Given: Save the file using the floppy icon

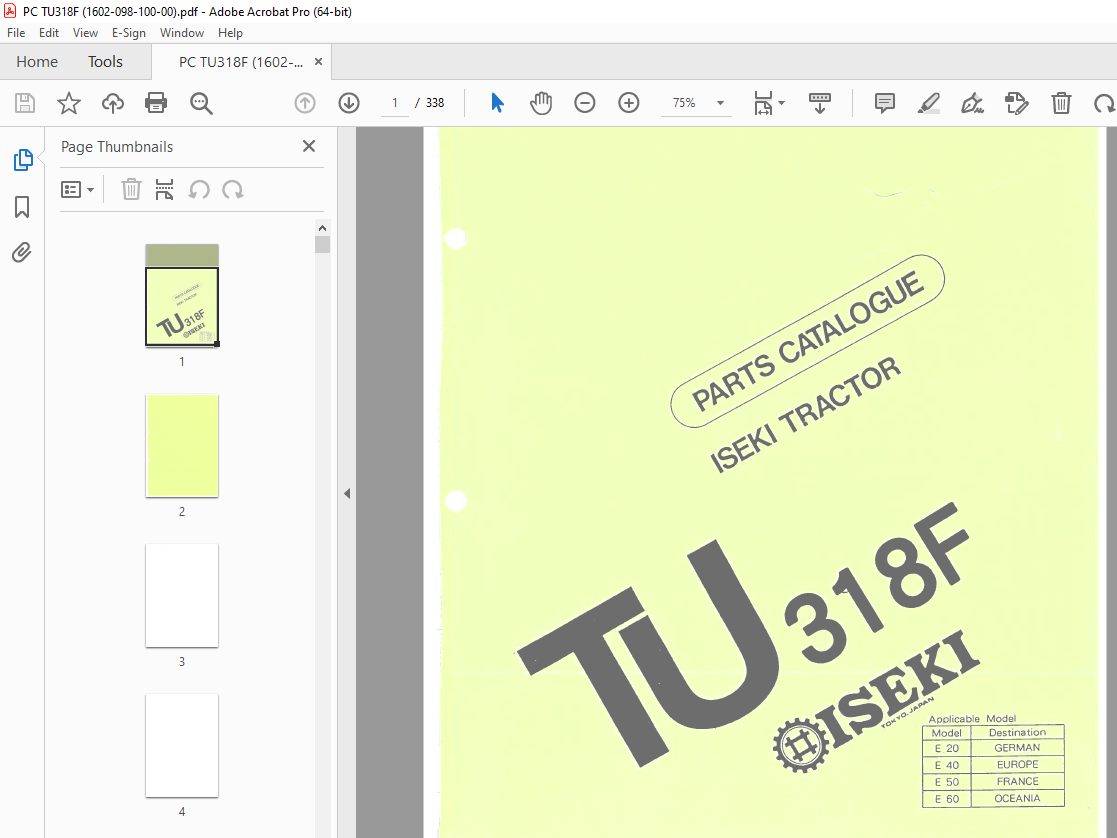Looking at the screenshot, I should pos(25,103).
